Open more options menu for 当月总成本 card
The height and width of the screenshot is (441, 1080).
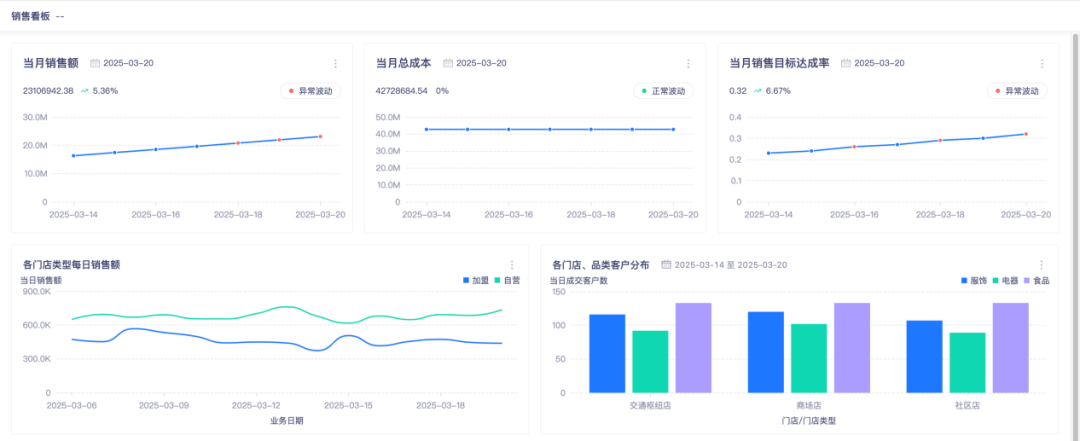coord(688,63)
